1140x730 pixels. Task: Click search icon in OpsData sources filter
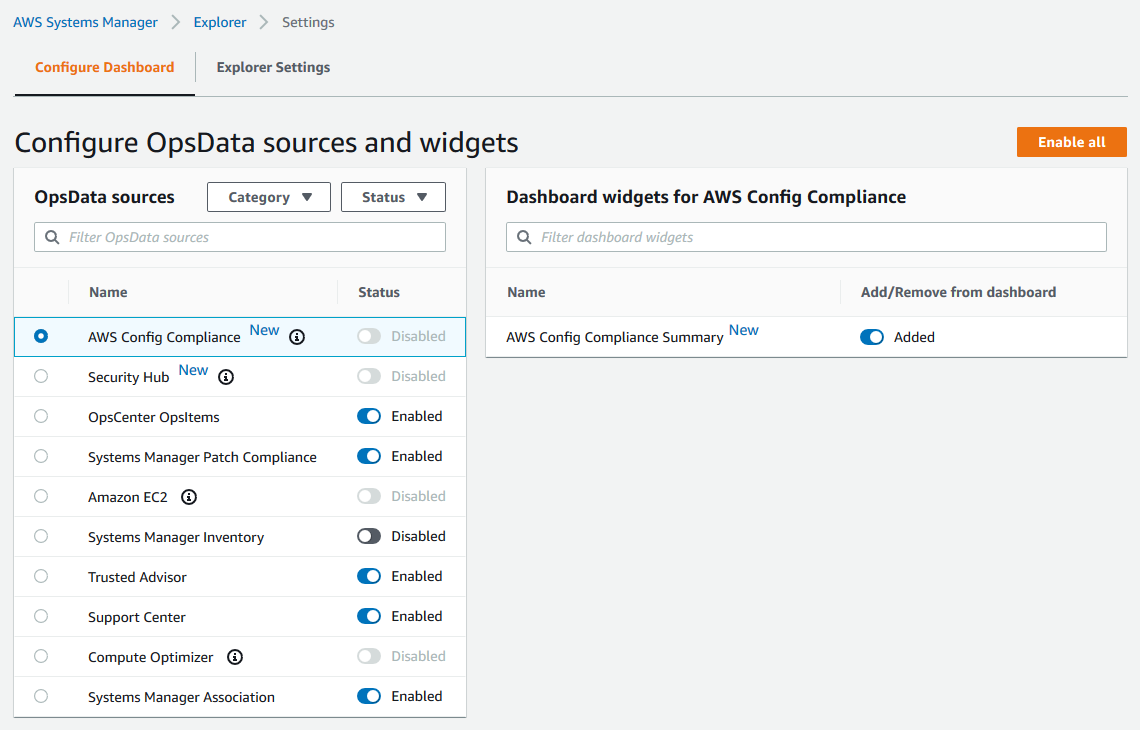[52, 237]
